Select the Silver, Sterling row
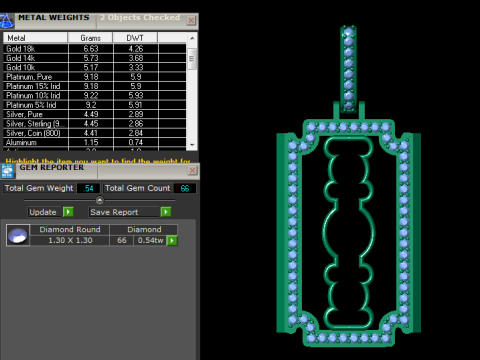 pos(95,123)
